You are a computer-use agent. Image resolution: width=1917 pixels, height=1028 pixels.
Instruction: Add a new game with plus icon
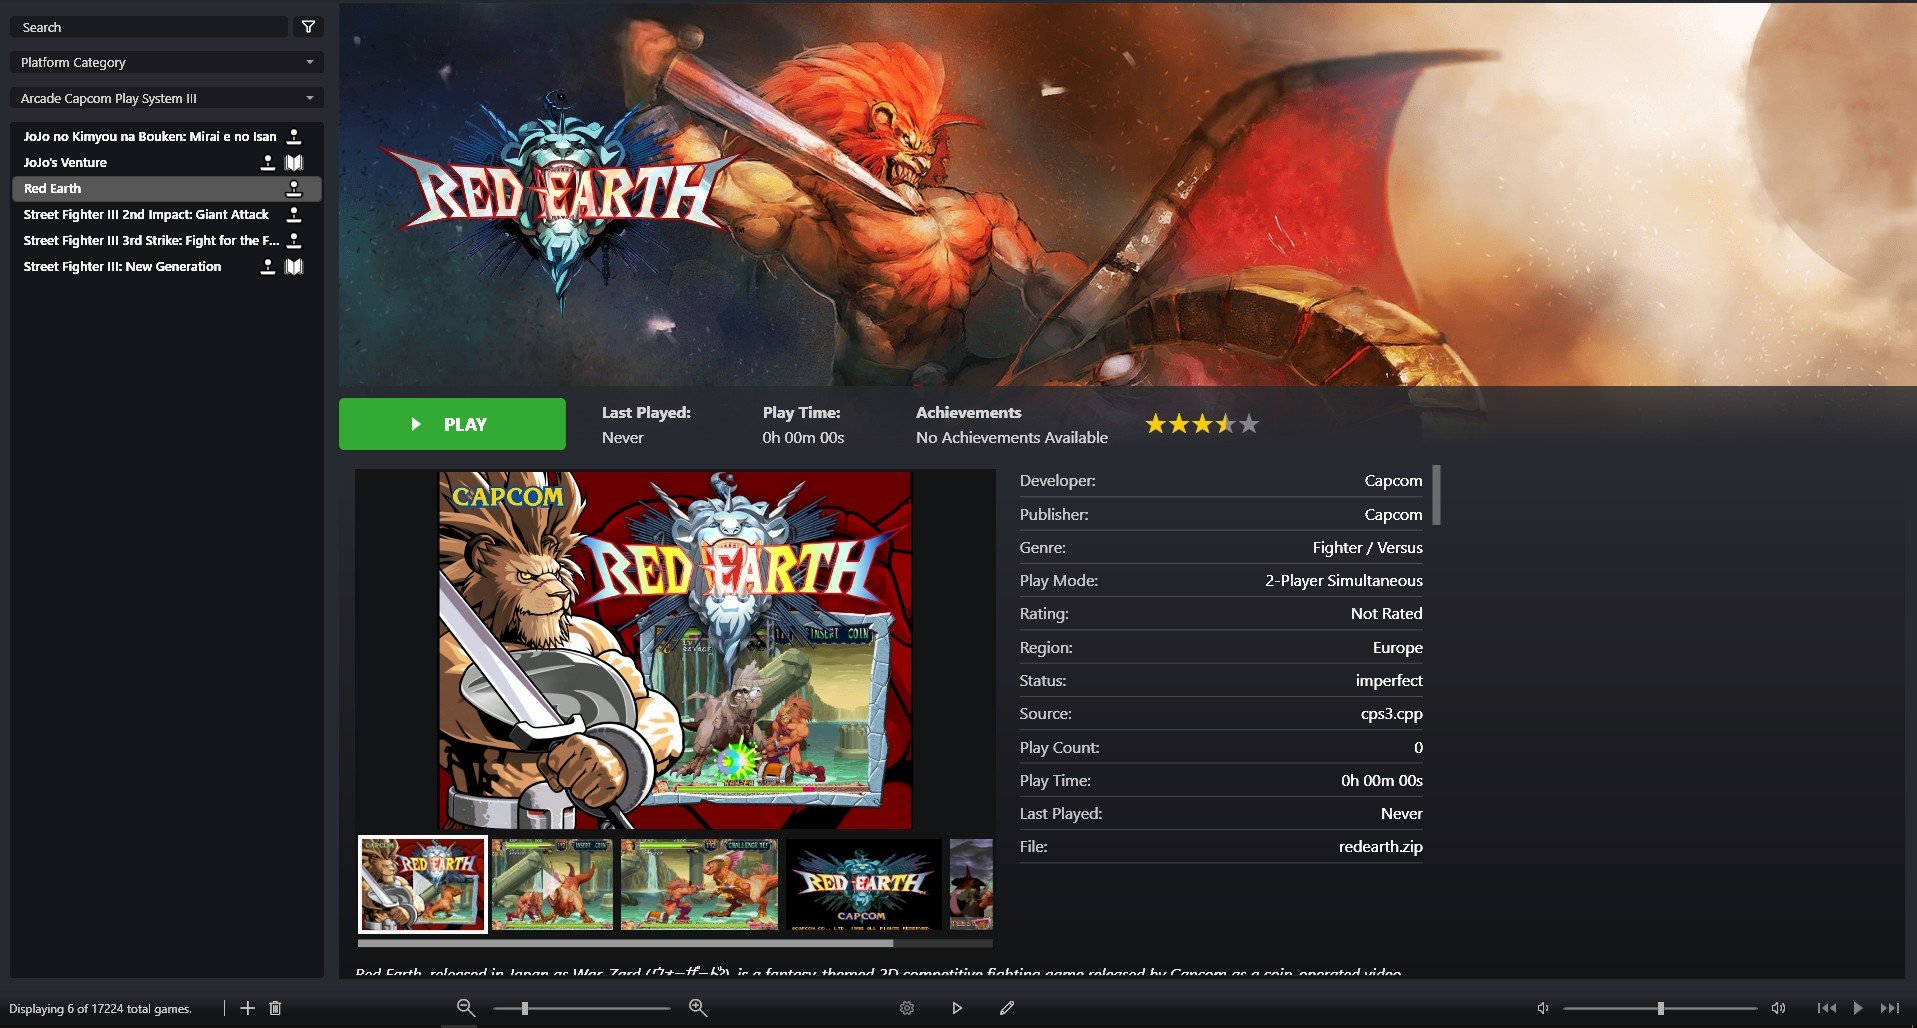click(x=248, y=1008)
